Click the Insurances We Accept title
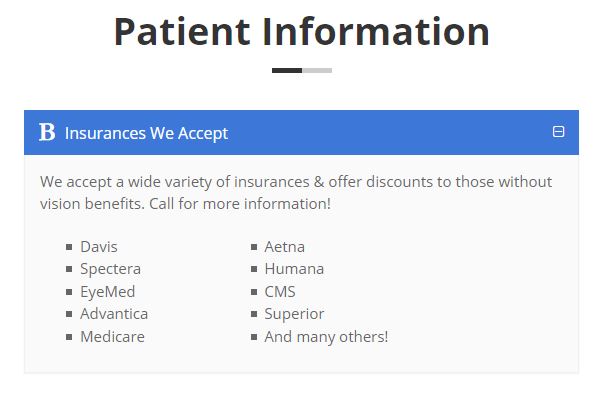Viewport: 603px width, 414px height. tap(146, 133)
